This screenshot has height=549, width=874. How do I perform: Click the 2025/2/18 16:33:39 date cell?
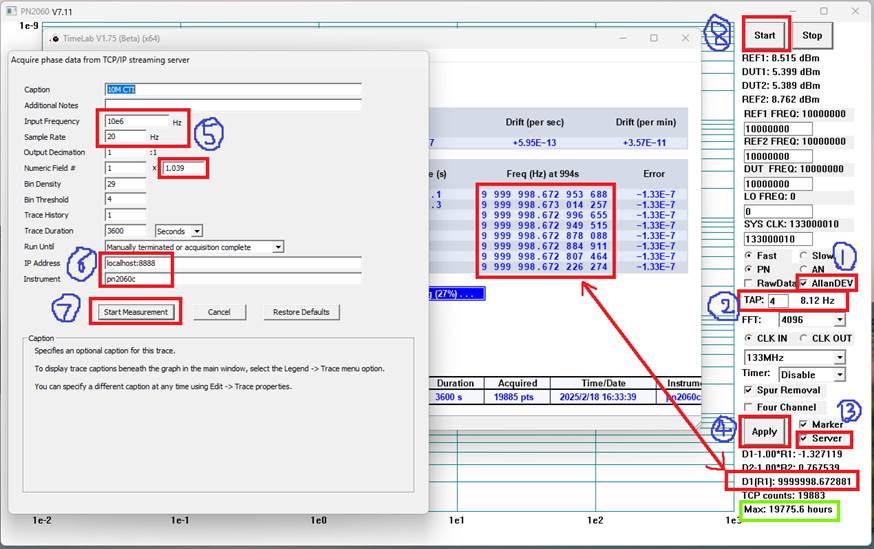pyautogui.click(x=598, y=397)
